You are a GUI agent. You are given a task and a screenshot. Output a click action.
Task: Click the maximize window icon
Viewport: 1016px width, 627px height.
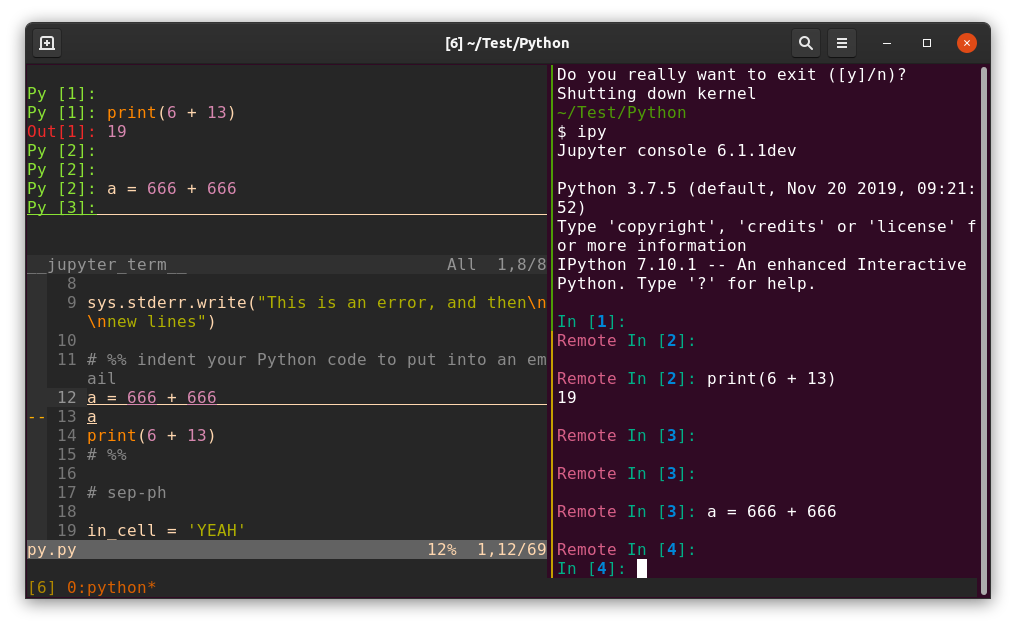coord(926,43)
